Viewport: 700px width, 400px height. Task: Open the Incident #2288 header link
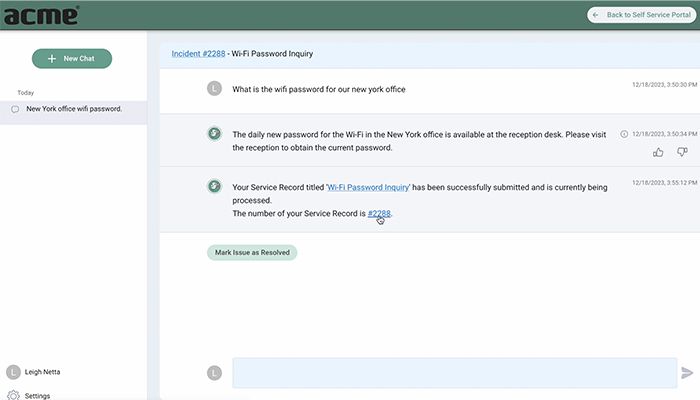(x=197, y=54)
